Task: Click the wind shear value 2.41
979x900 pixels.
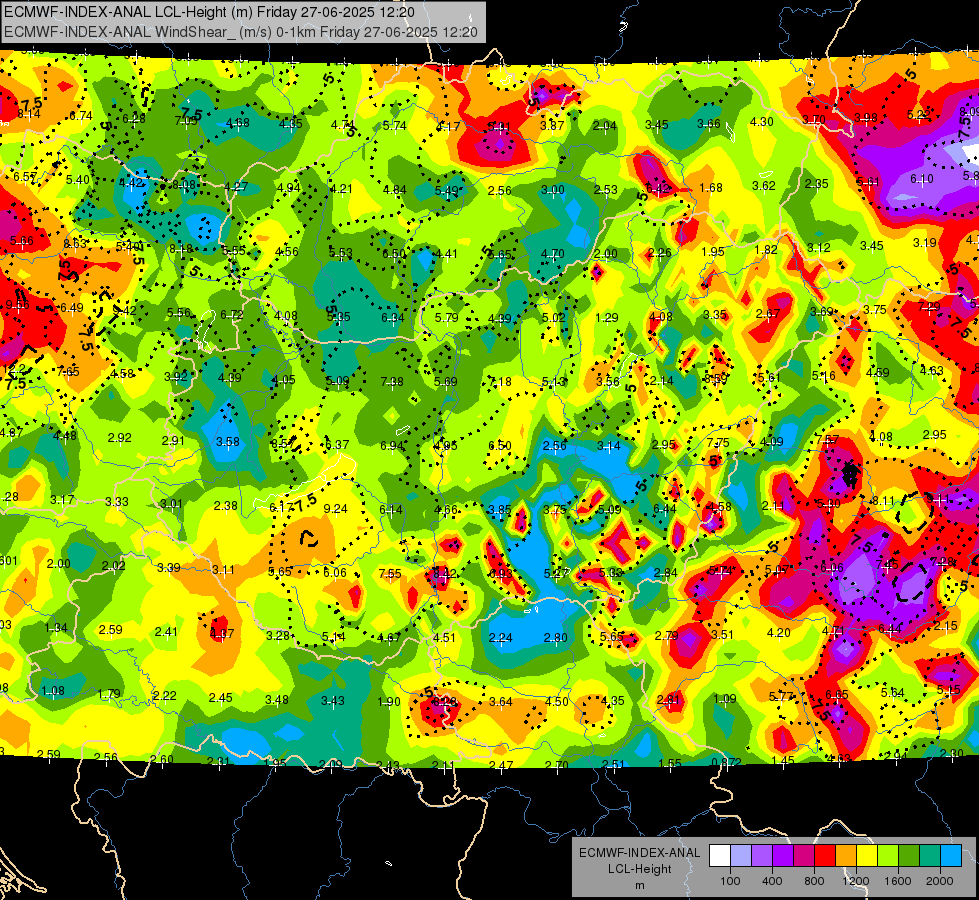Action: (166, 631)
